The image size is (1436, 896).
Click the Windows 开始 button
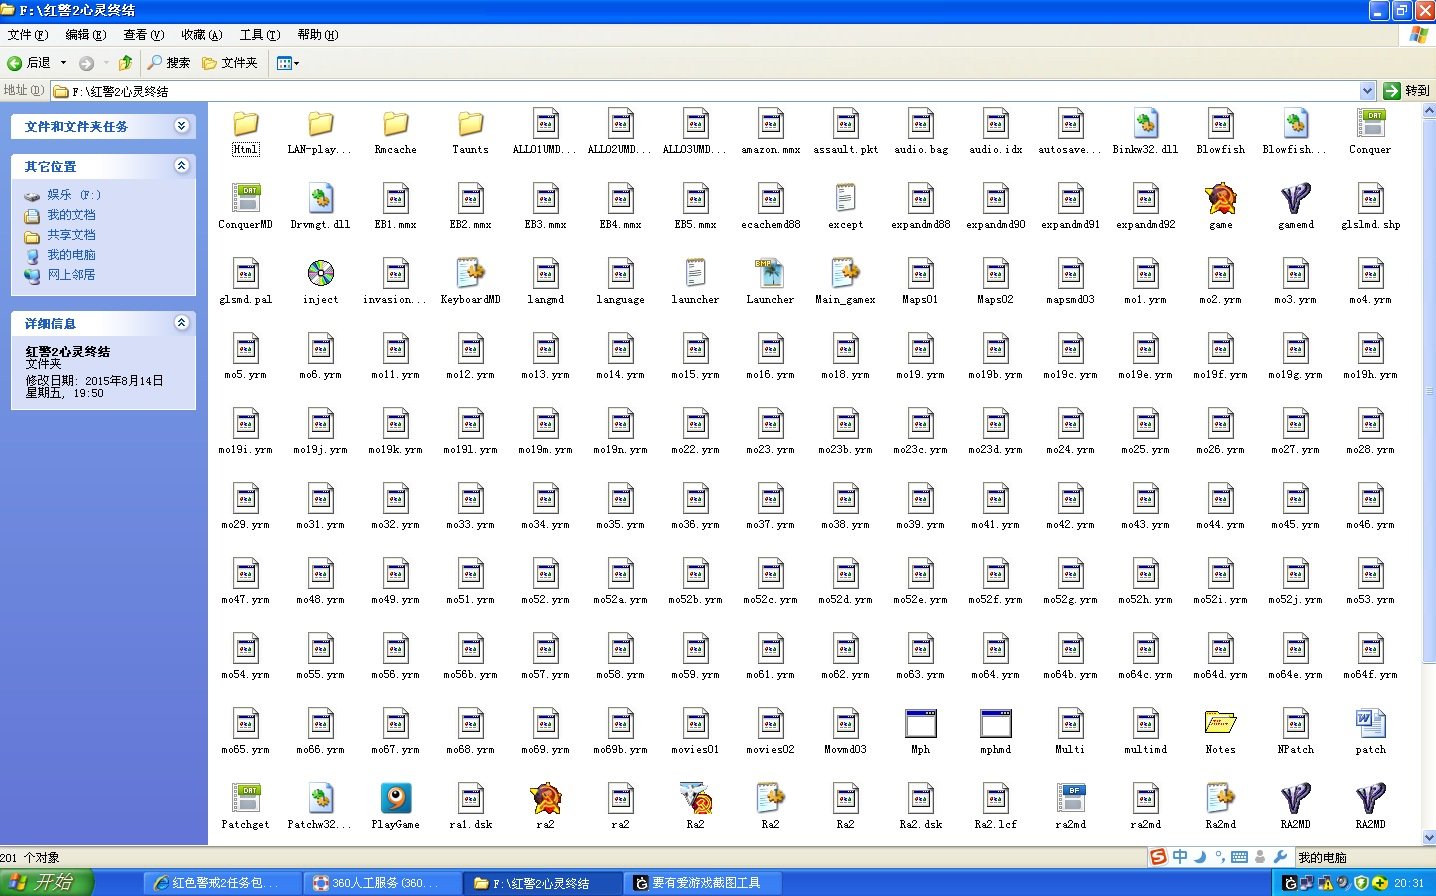coord(47,882)
